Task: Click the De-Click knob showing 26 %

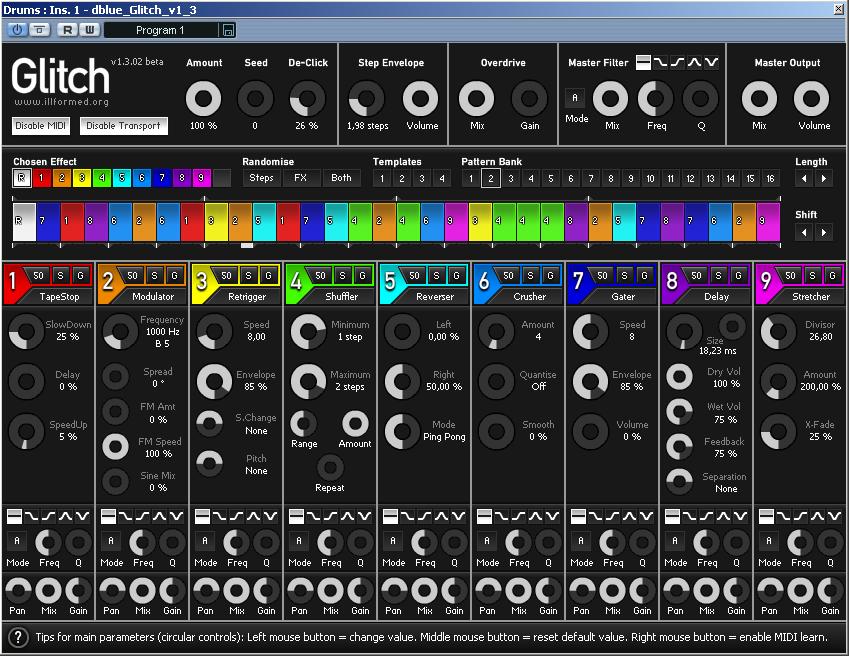Action: [307, 99]
